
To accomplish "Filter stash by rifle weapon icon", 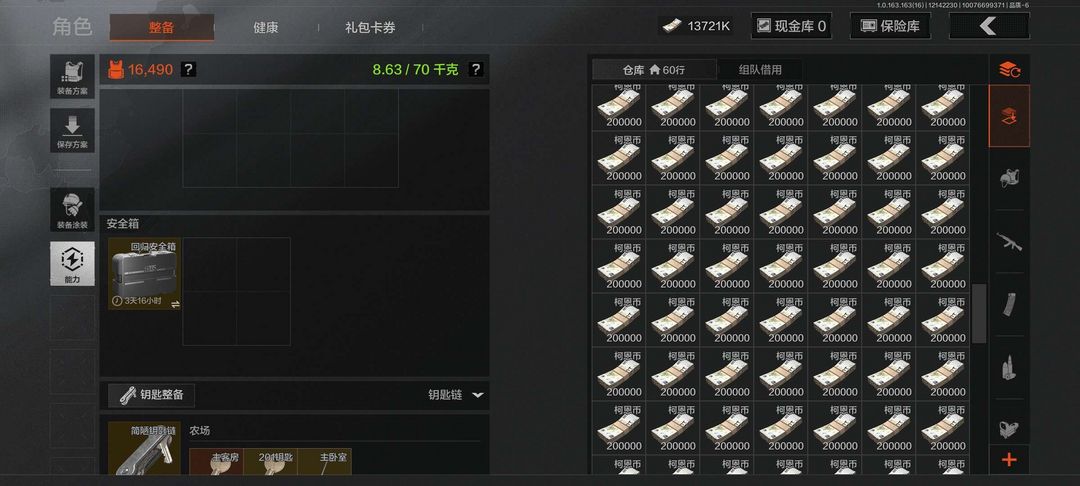I will click(x=1009, y=242).
